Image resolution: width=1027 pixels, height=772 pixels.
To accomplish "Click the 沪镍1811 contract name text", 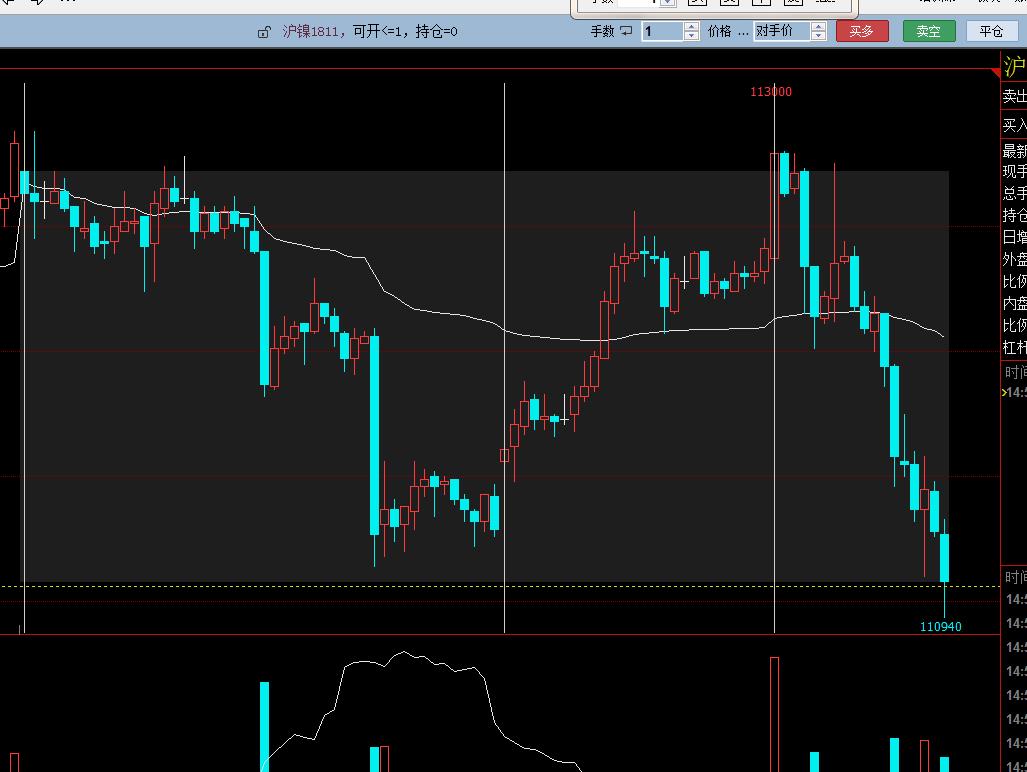I will point(310,31).
